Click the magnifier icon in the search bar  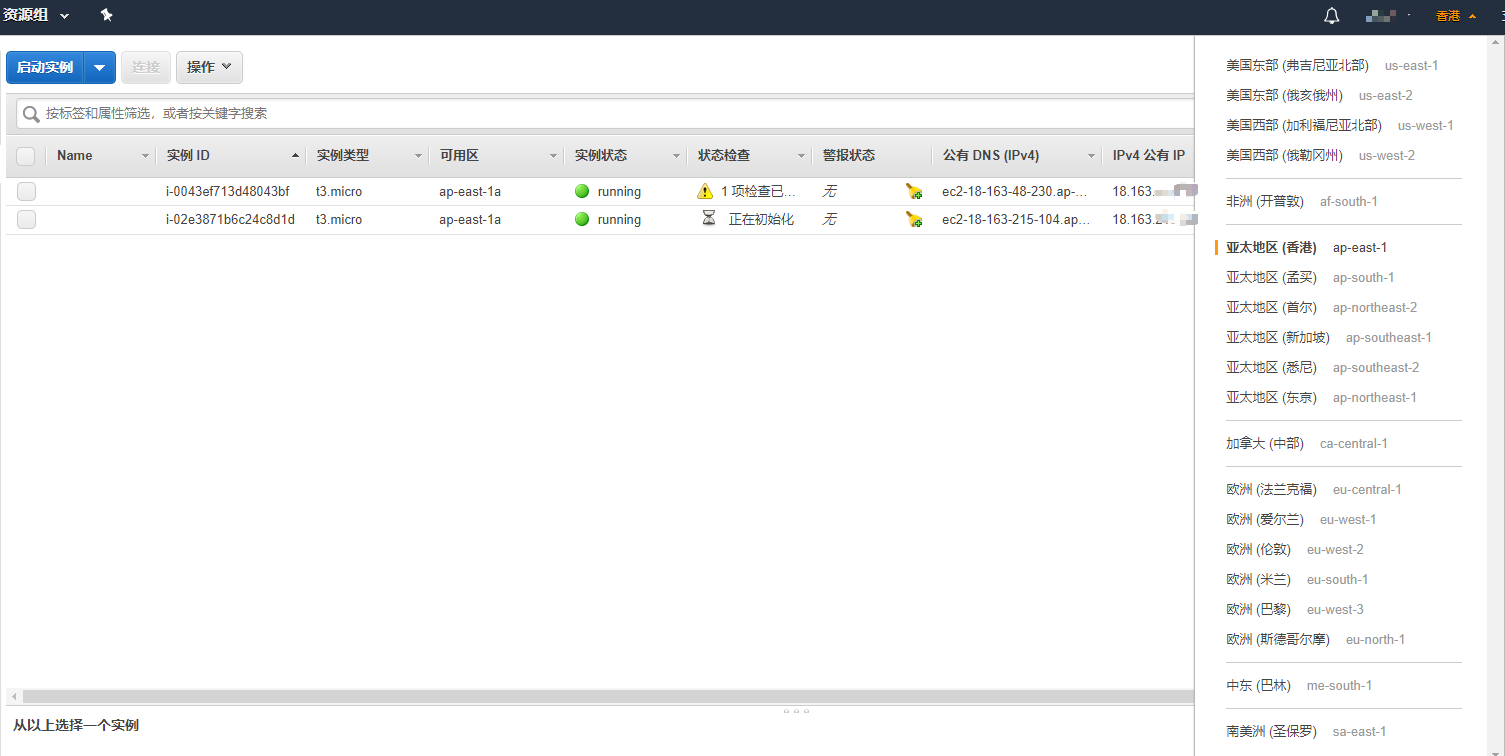click(31, 114)
